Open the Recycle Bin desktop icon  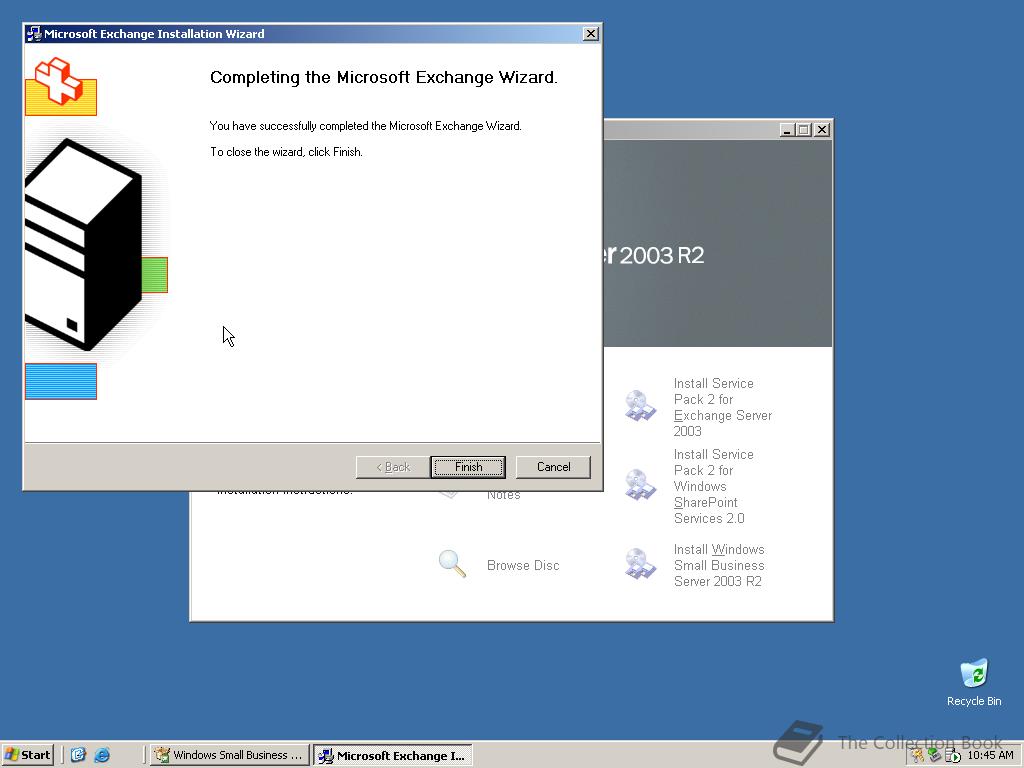974,682
